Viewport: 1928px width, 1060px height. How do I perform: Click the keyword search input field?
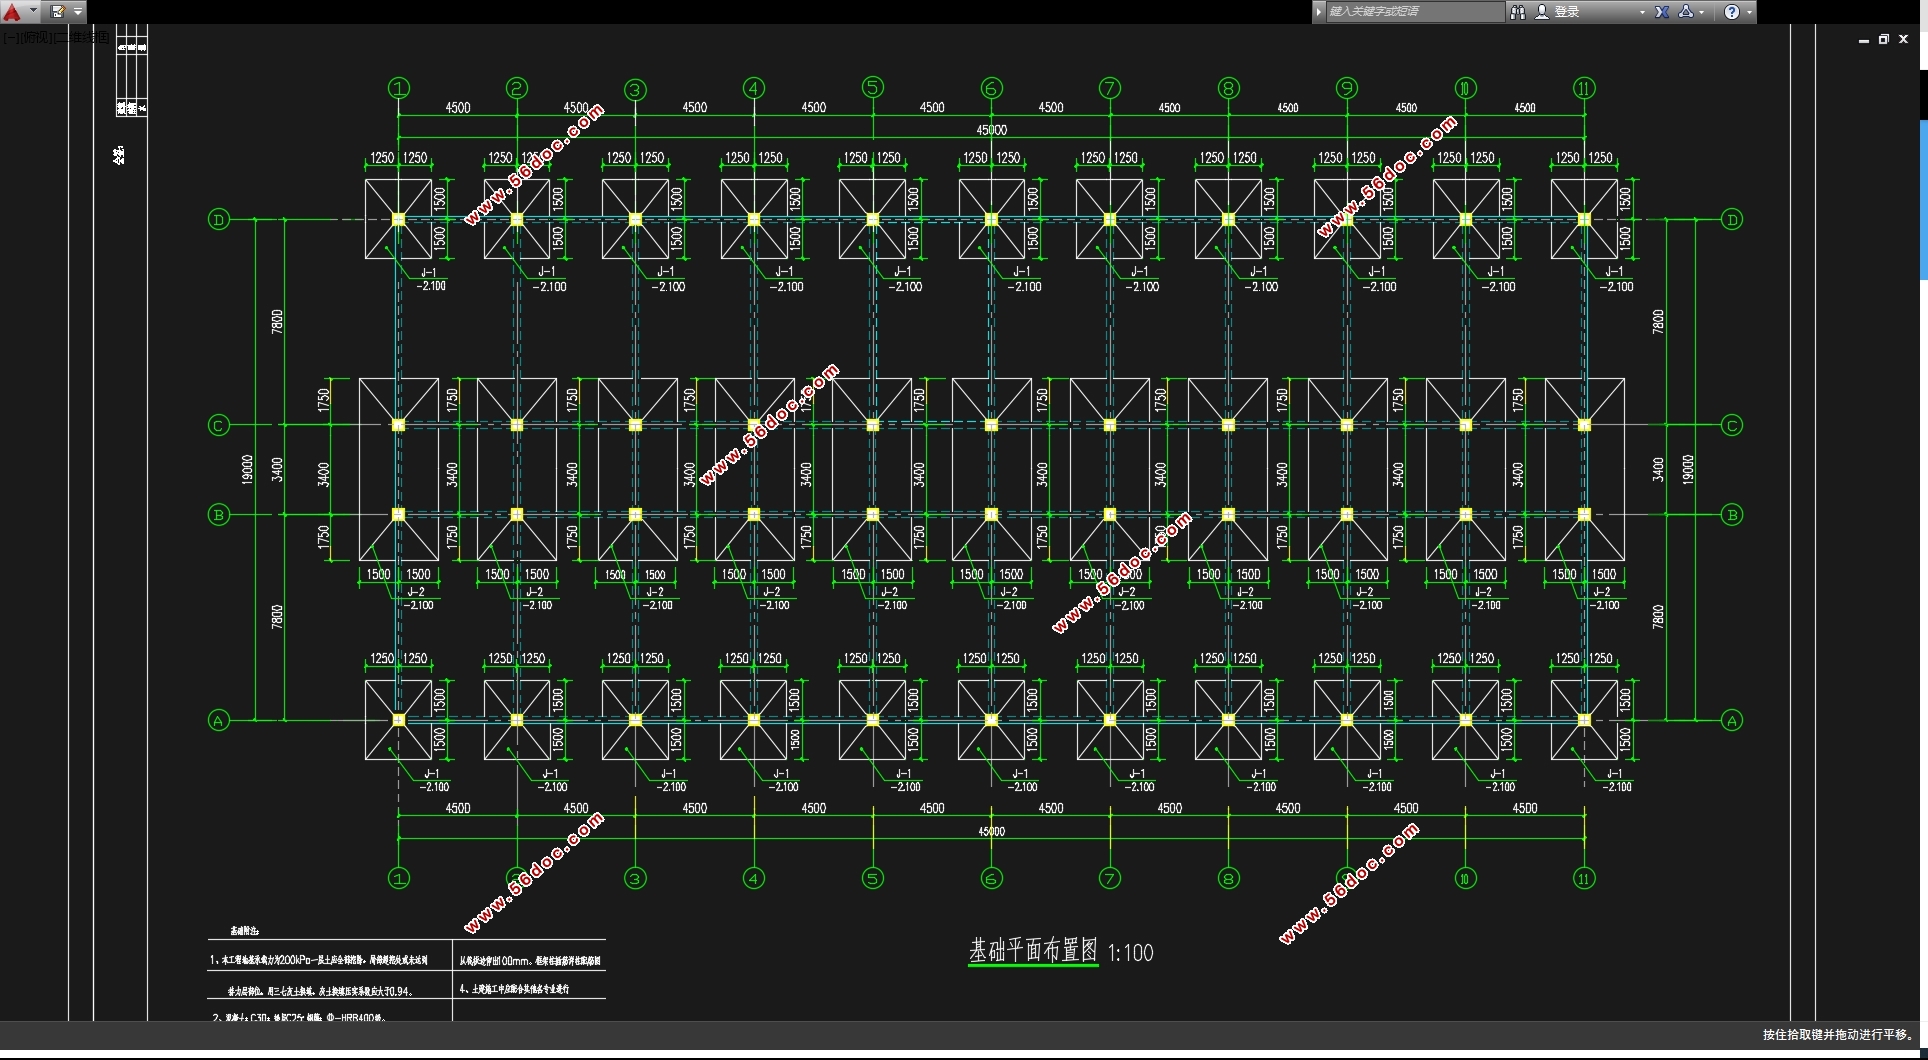(x=1414, y=12)
